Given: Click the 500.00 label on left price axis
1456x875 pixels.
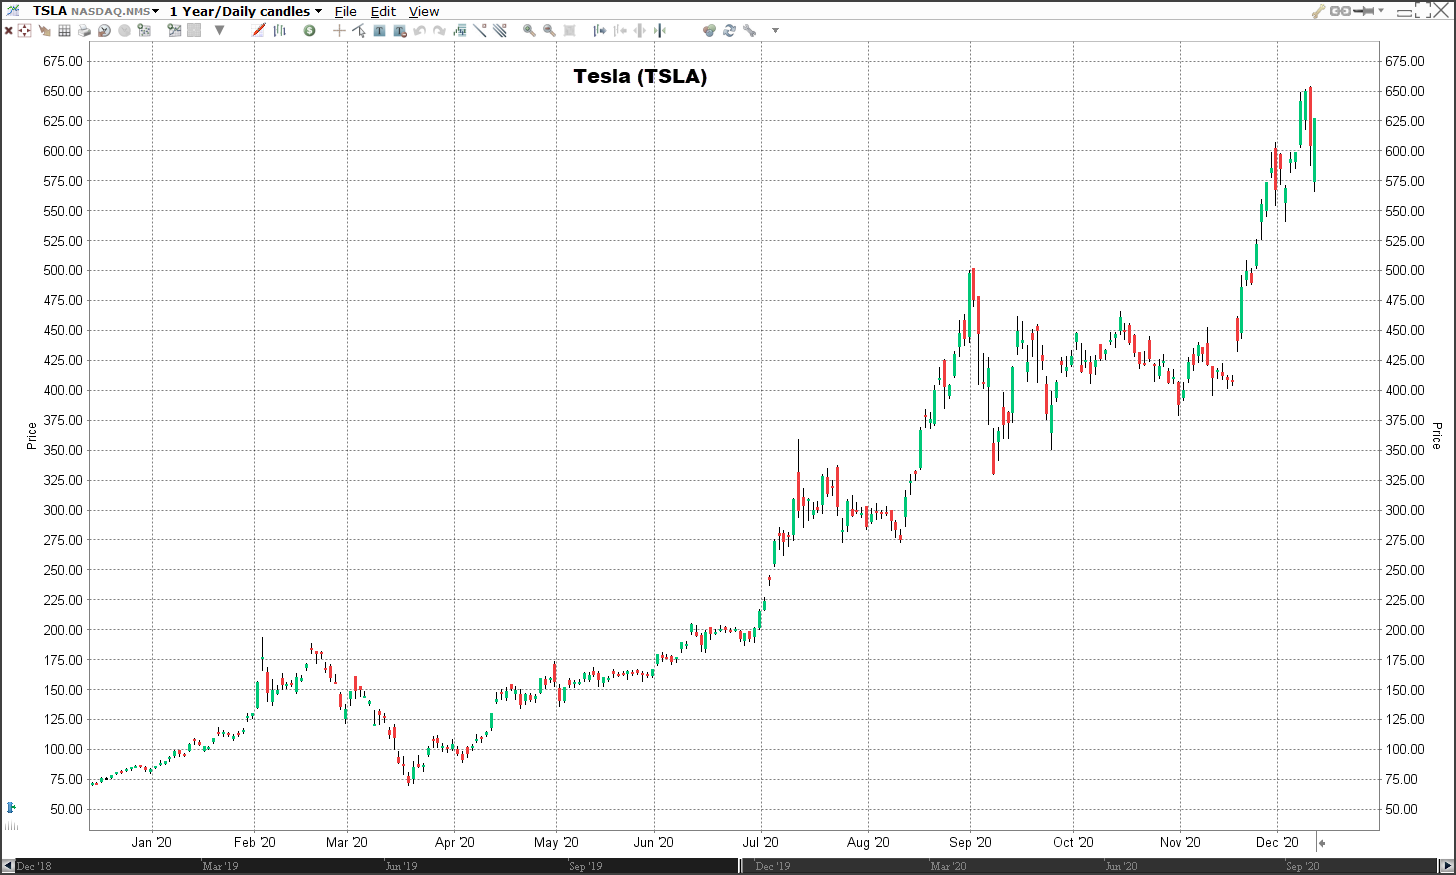Looking at the screenshot, I should pos(63,270).
